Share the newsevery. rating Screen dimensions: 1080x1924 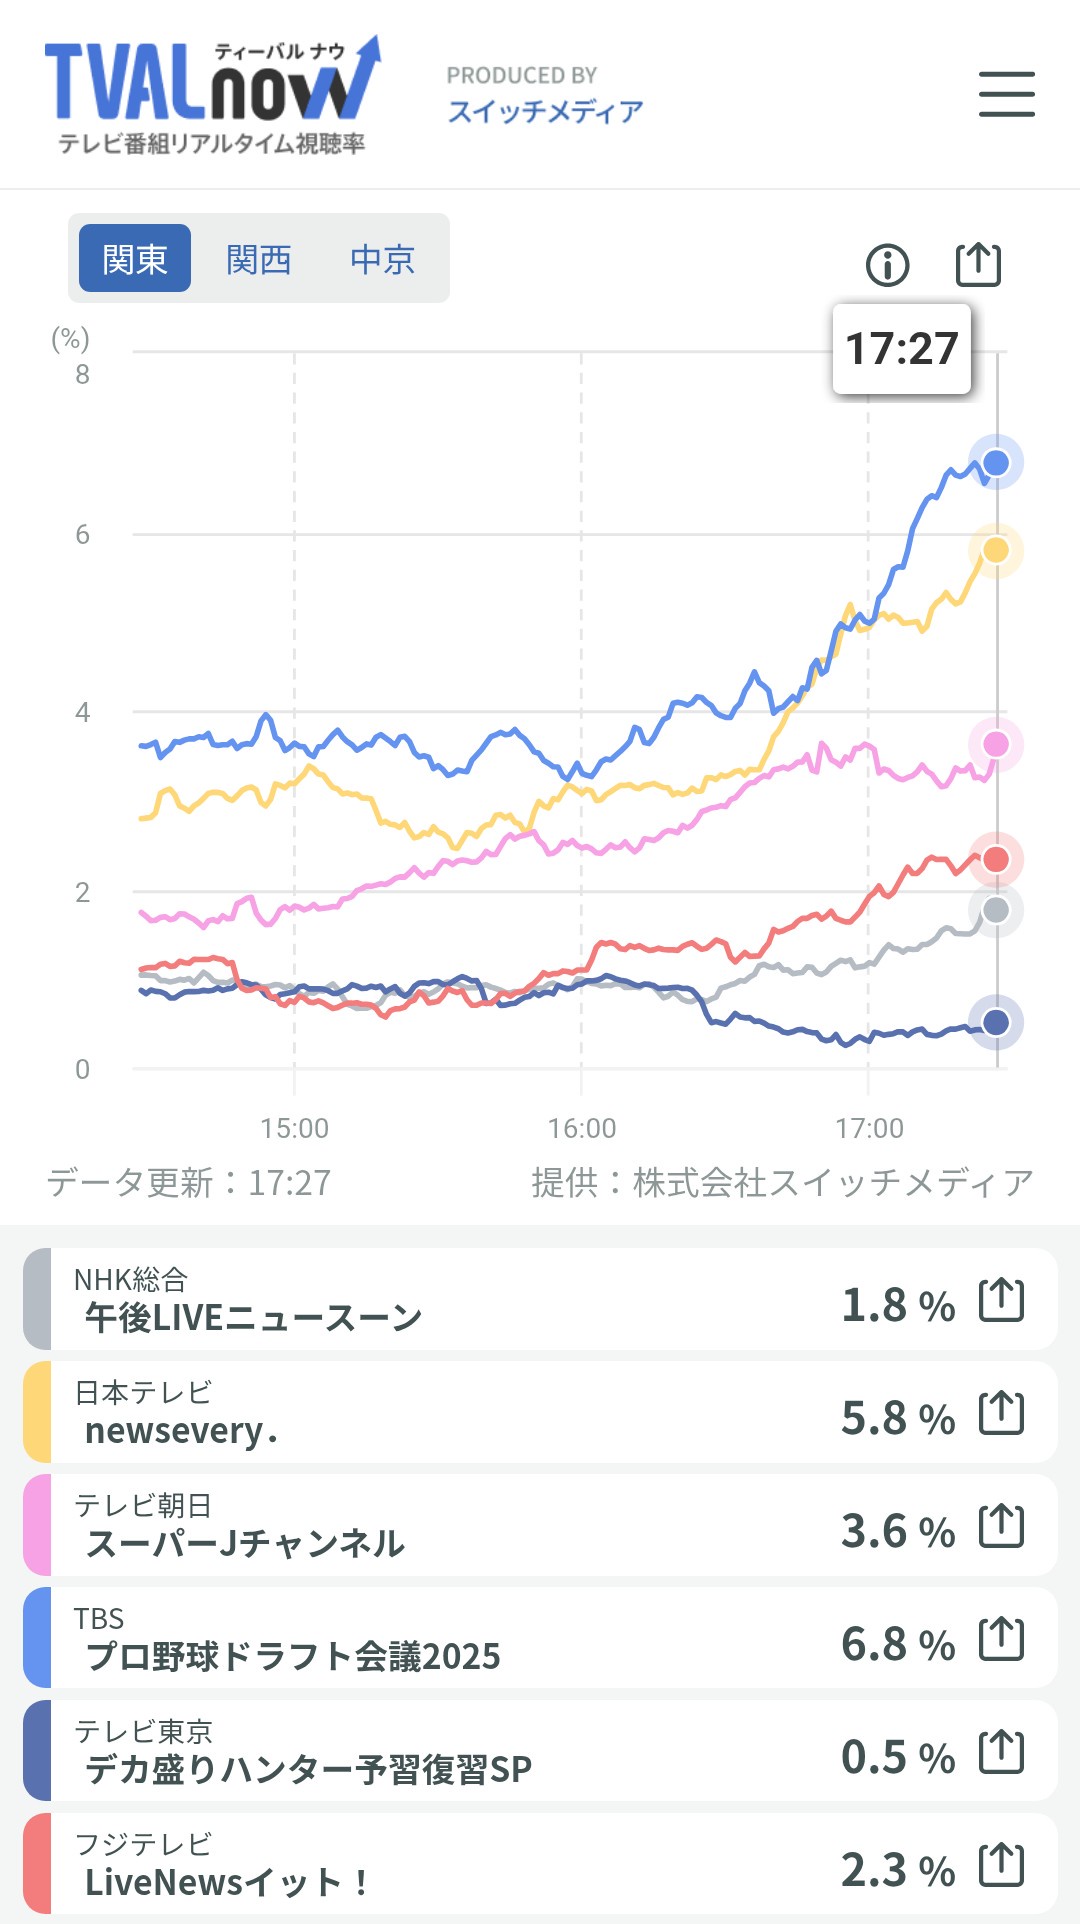click(x=1001, y=1413)
